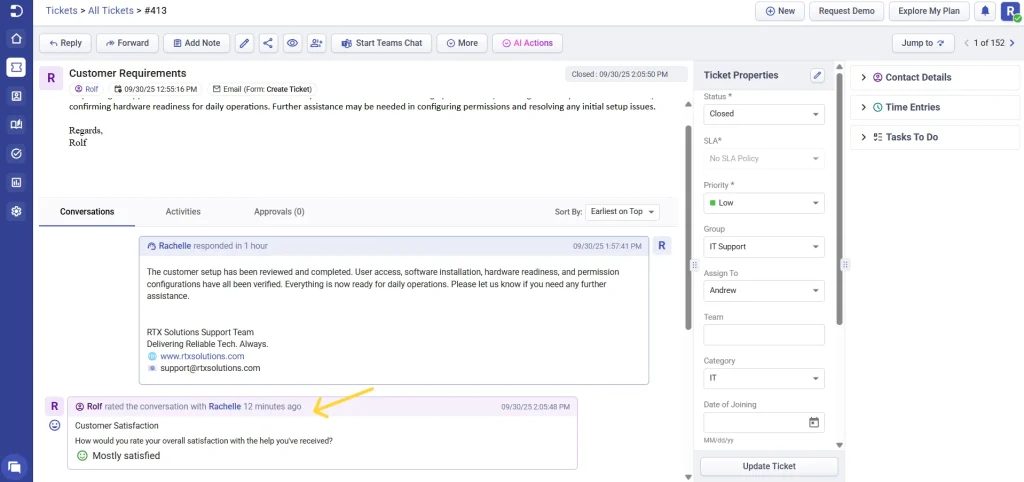Switch to the Activities tab
This screenshot has height=482, width=1024.
pos(183,212)
